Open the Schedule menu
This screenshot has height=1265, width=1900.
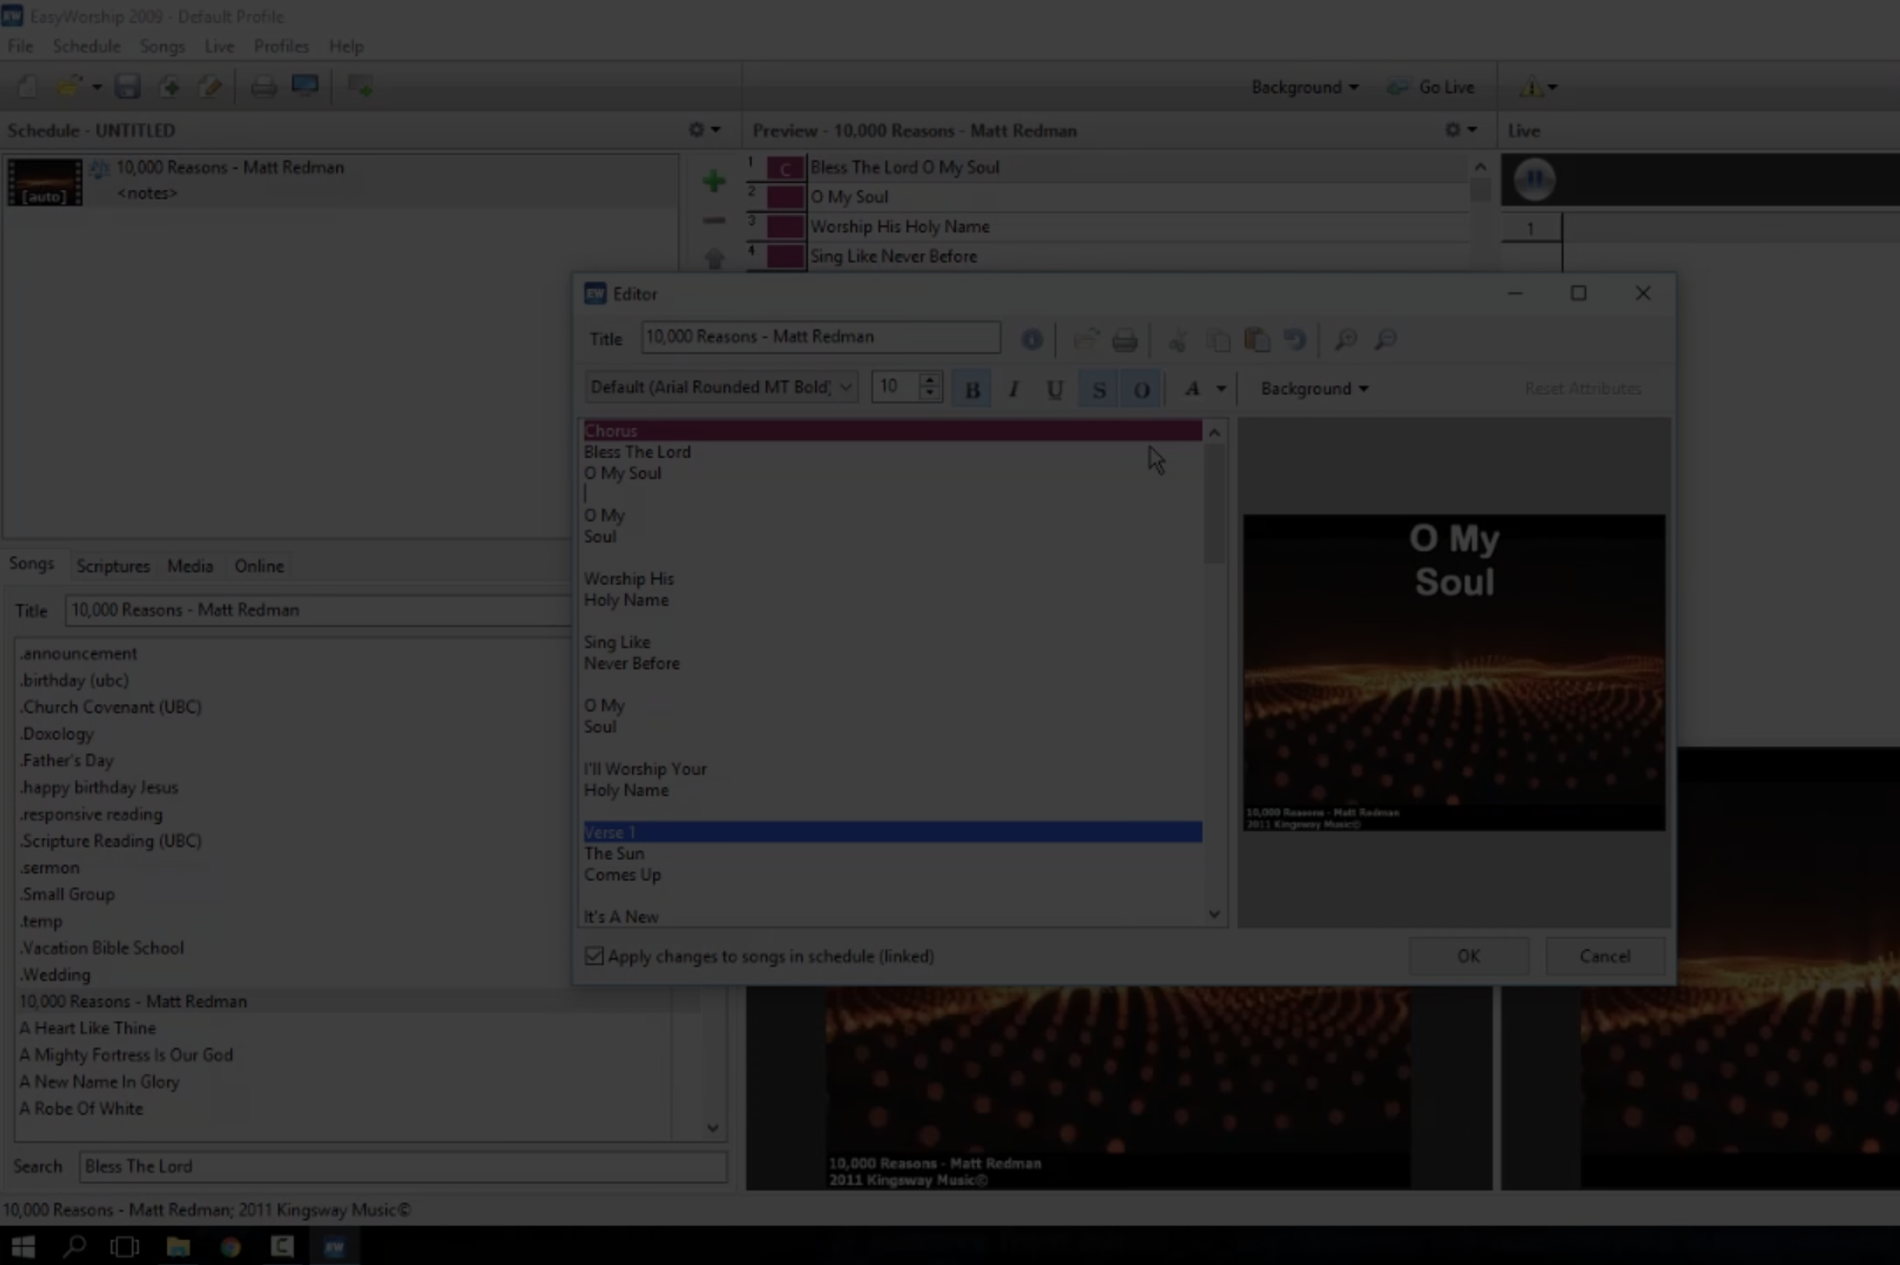tap(86, 46)
